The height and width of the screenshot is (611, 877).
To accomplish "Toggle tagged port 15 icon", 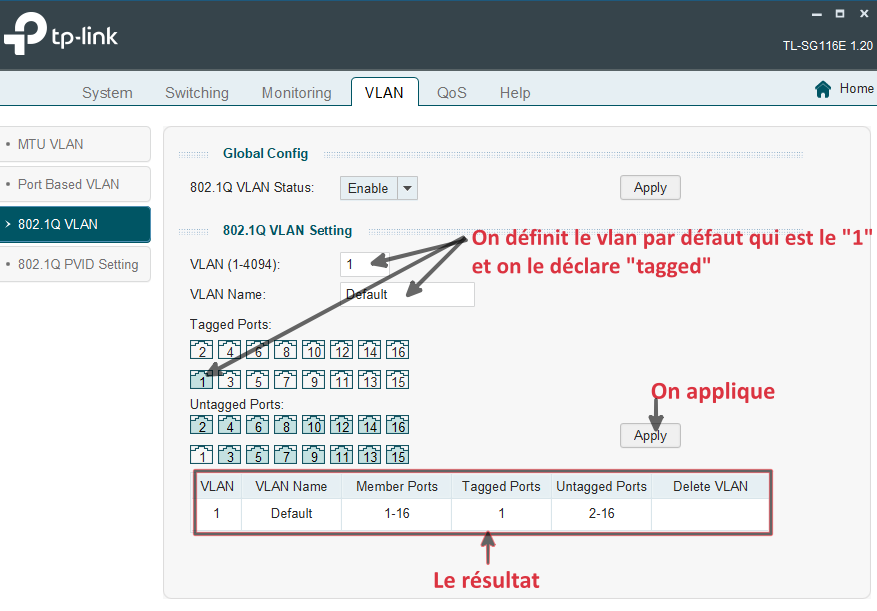I will point(397,380).
